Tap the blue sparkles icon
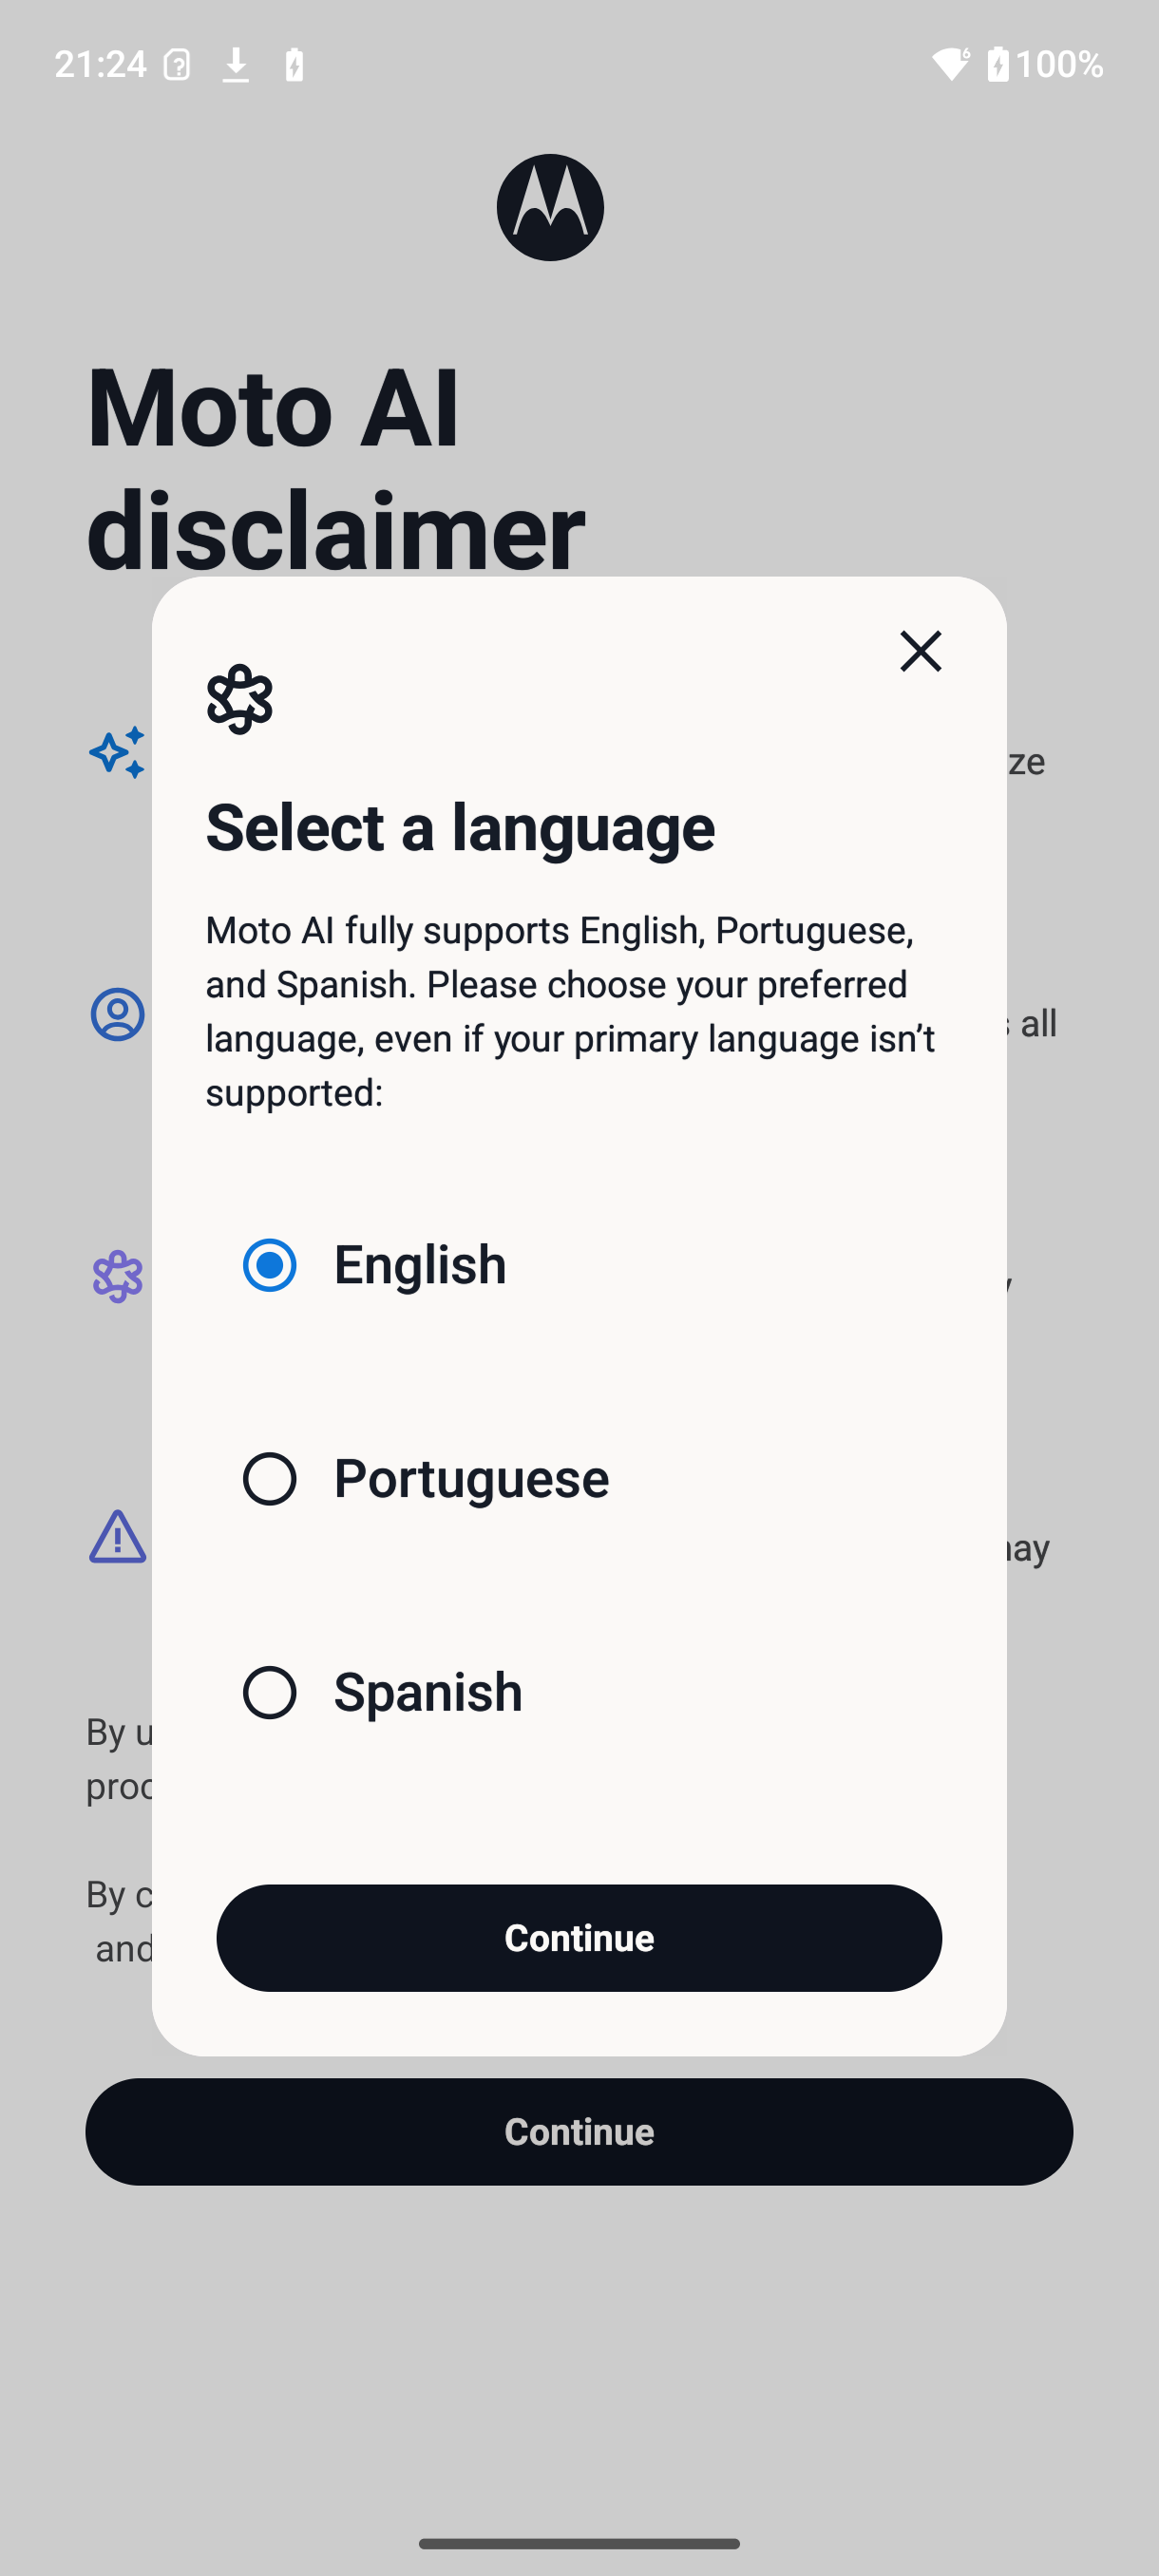Image resolution: width=1159 pixels, height=2576 pixels. click(118, 753)
